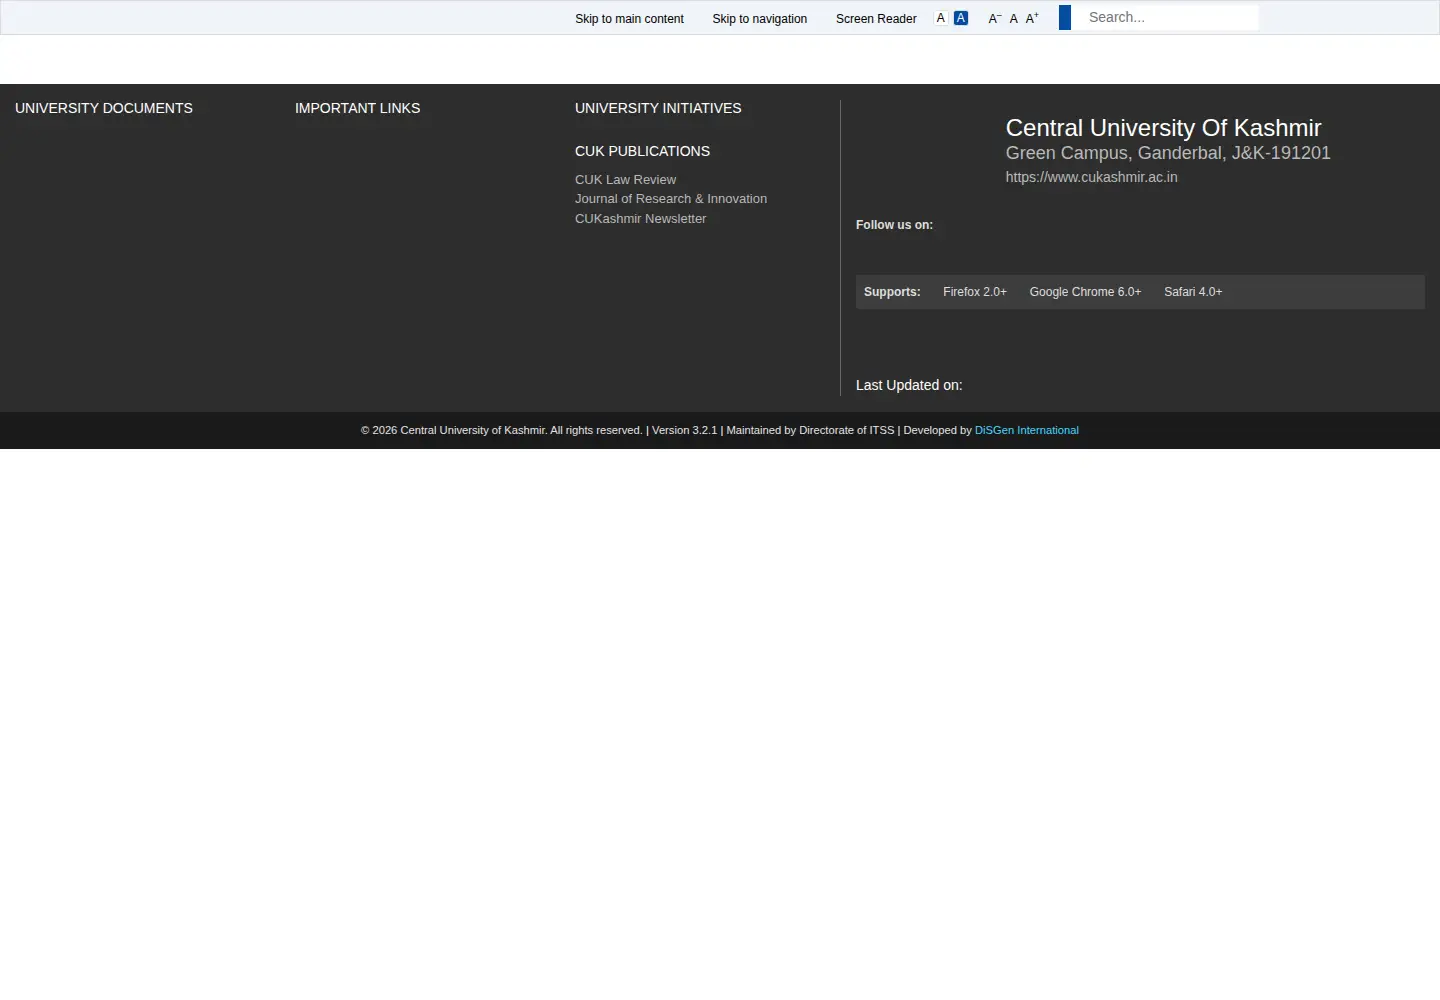1440x1000 pixels.
Task: Open the DiSGen International developer link
Action: (x=1027, y=431)
